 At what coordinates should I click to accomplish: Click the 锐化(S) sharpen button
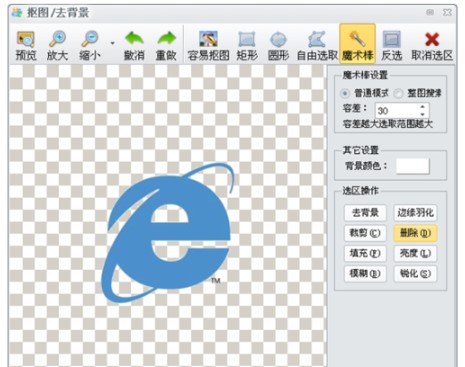(x=415, y=274)
